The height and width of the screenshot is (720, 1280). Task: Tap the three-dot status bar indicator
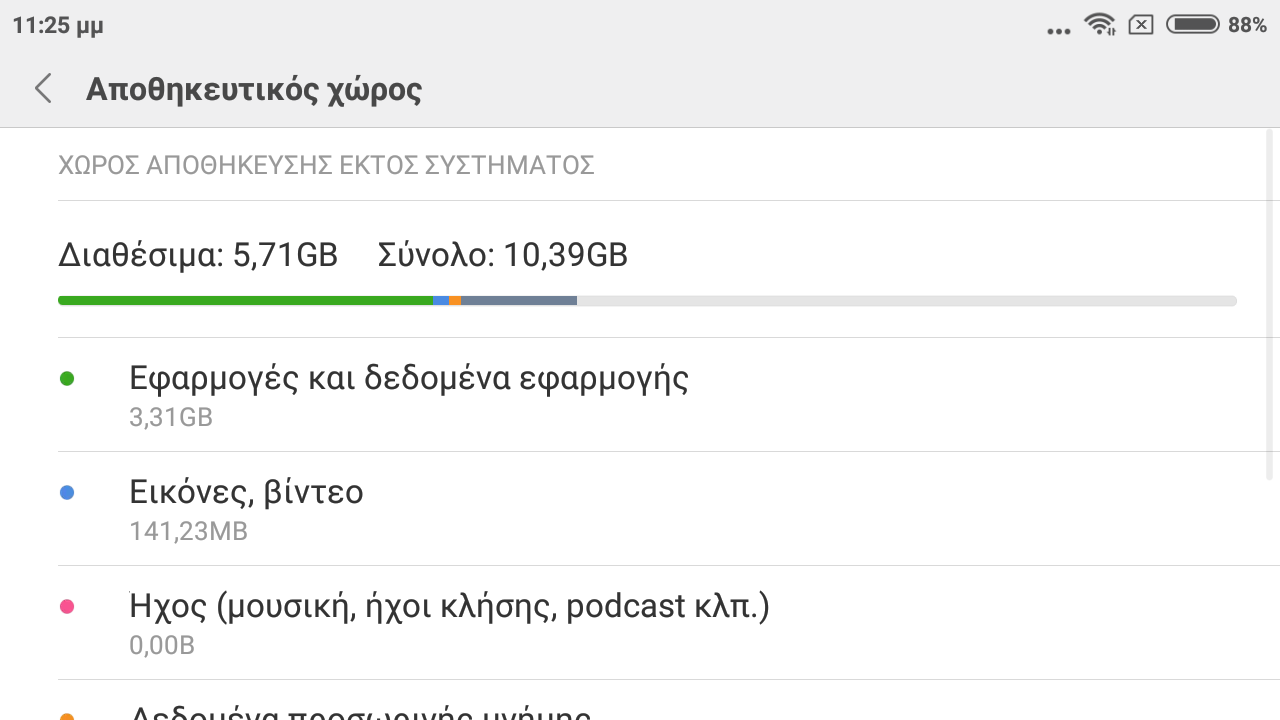1059,31
